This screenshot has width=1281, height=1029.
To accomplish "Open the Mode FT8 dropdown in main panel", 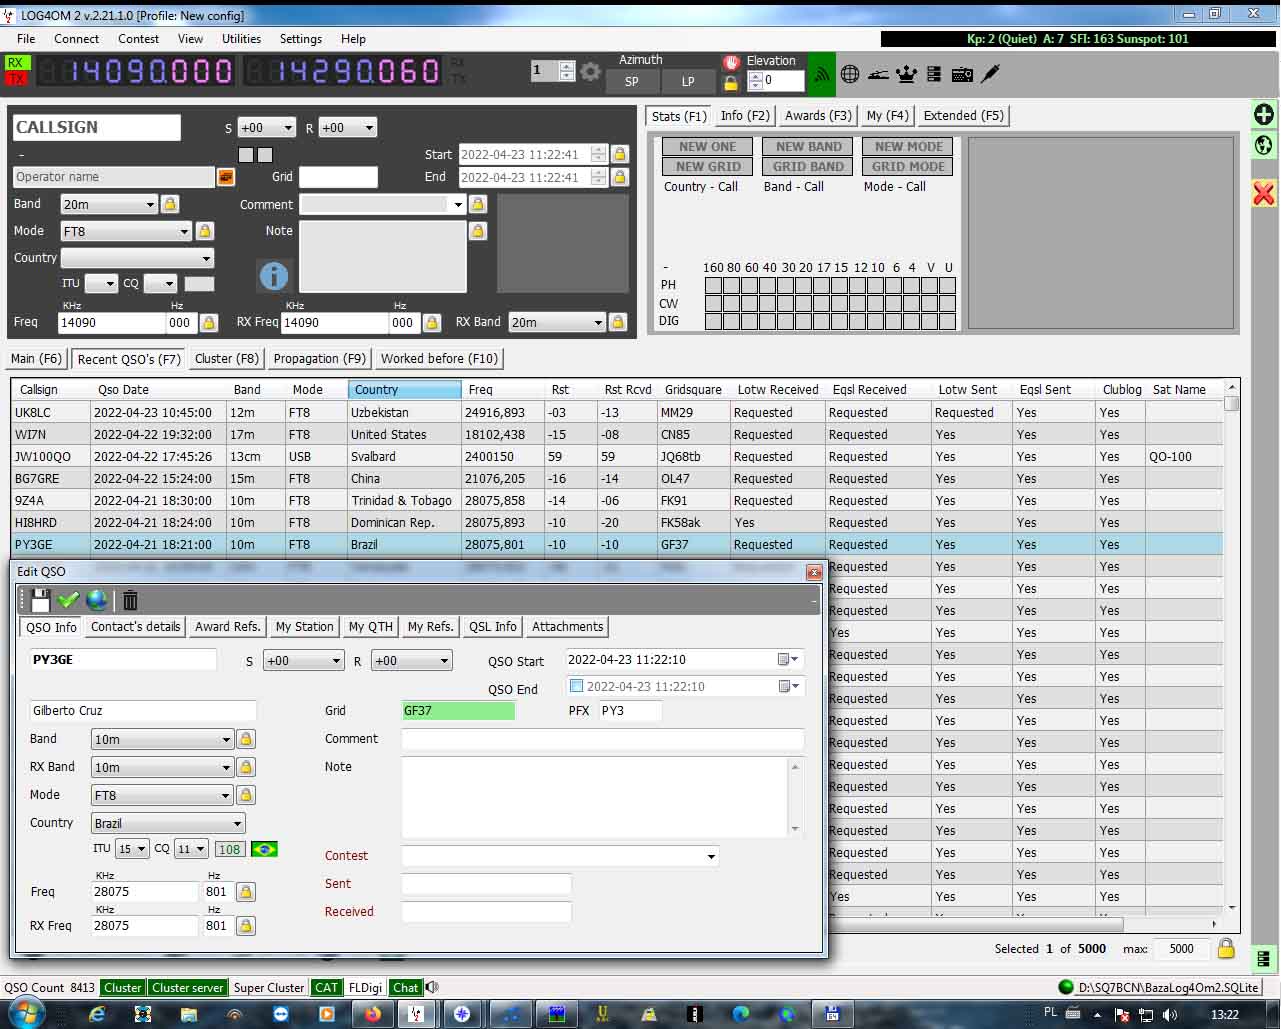I will click(x=184, y=232).
